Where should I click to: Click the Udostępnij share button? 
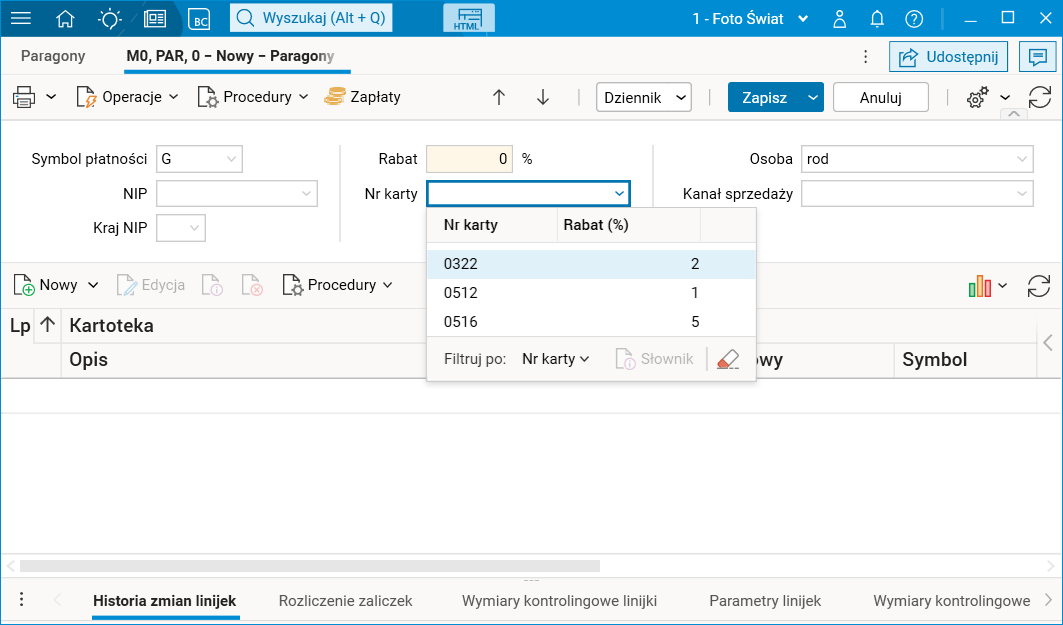[x=948, y=57]
